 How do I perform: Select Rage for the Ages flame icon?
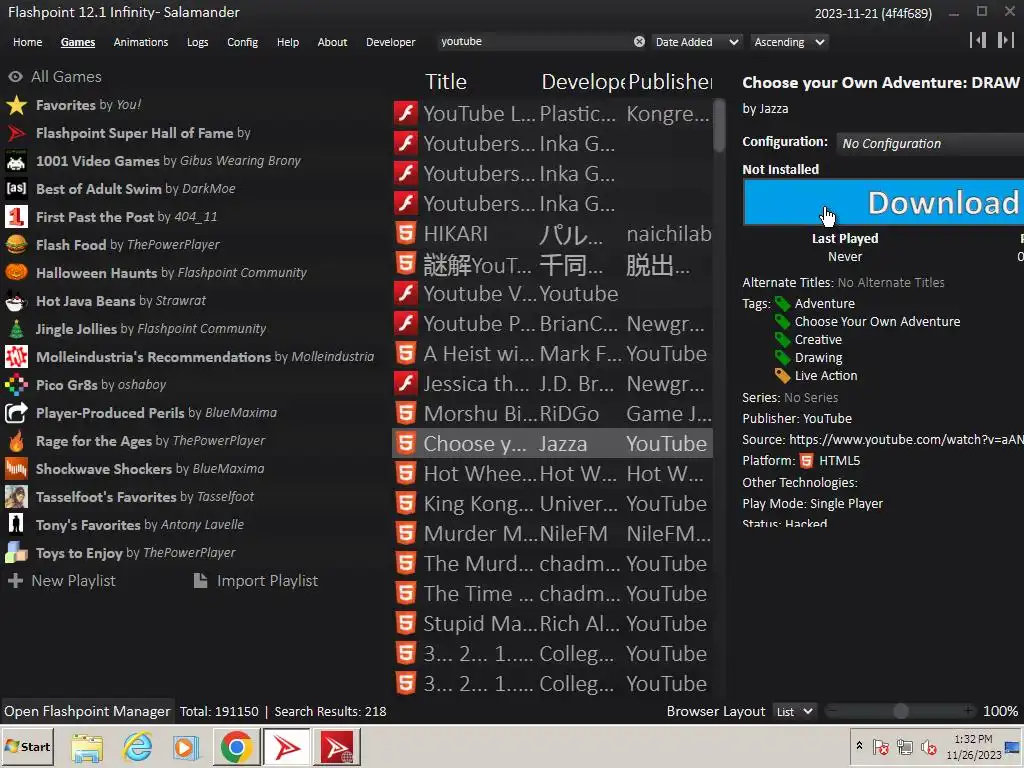pos(16,441)
